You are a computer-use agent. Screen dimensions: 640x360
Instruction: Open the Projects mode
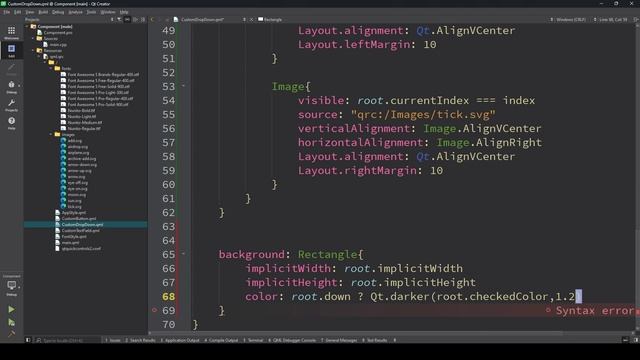pyautogui.click(x=11, y=104)
